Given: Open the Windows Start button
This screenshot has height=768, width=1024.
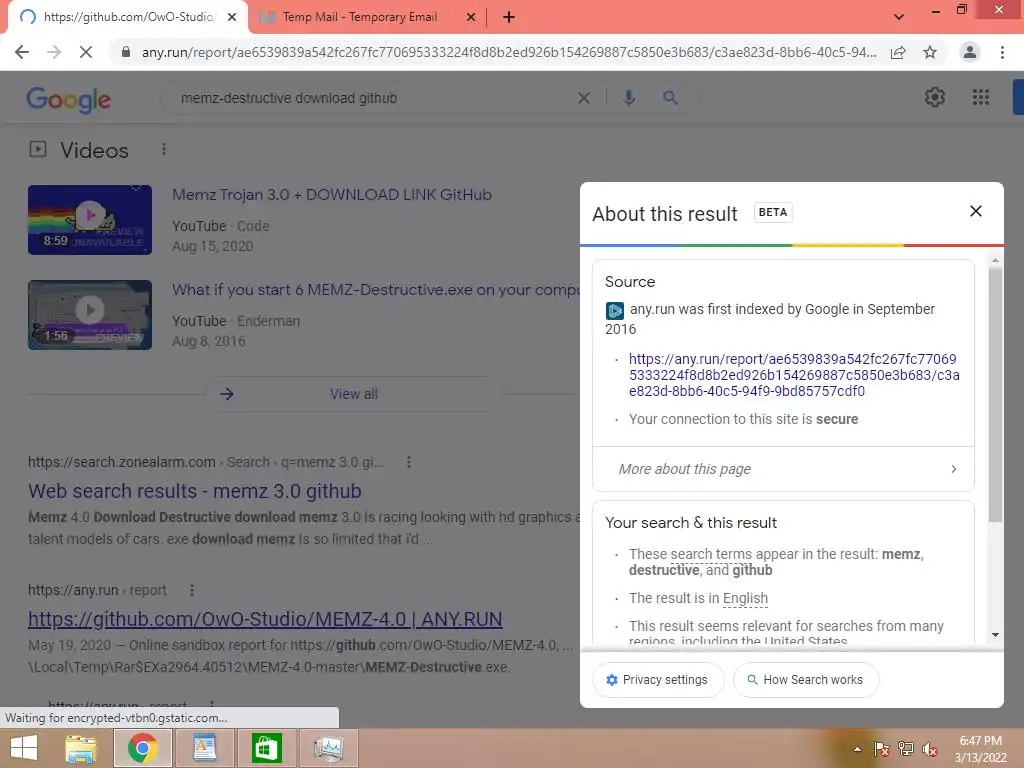Looking at the screenshot, I should click(x=24, y=748).
